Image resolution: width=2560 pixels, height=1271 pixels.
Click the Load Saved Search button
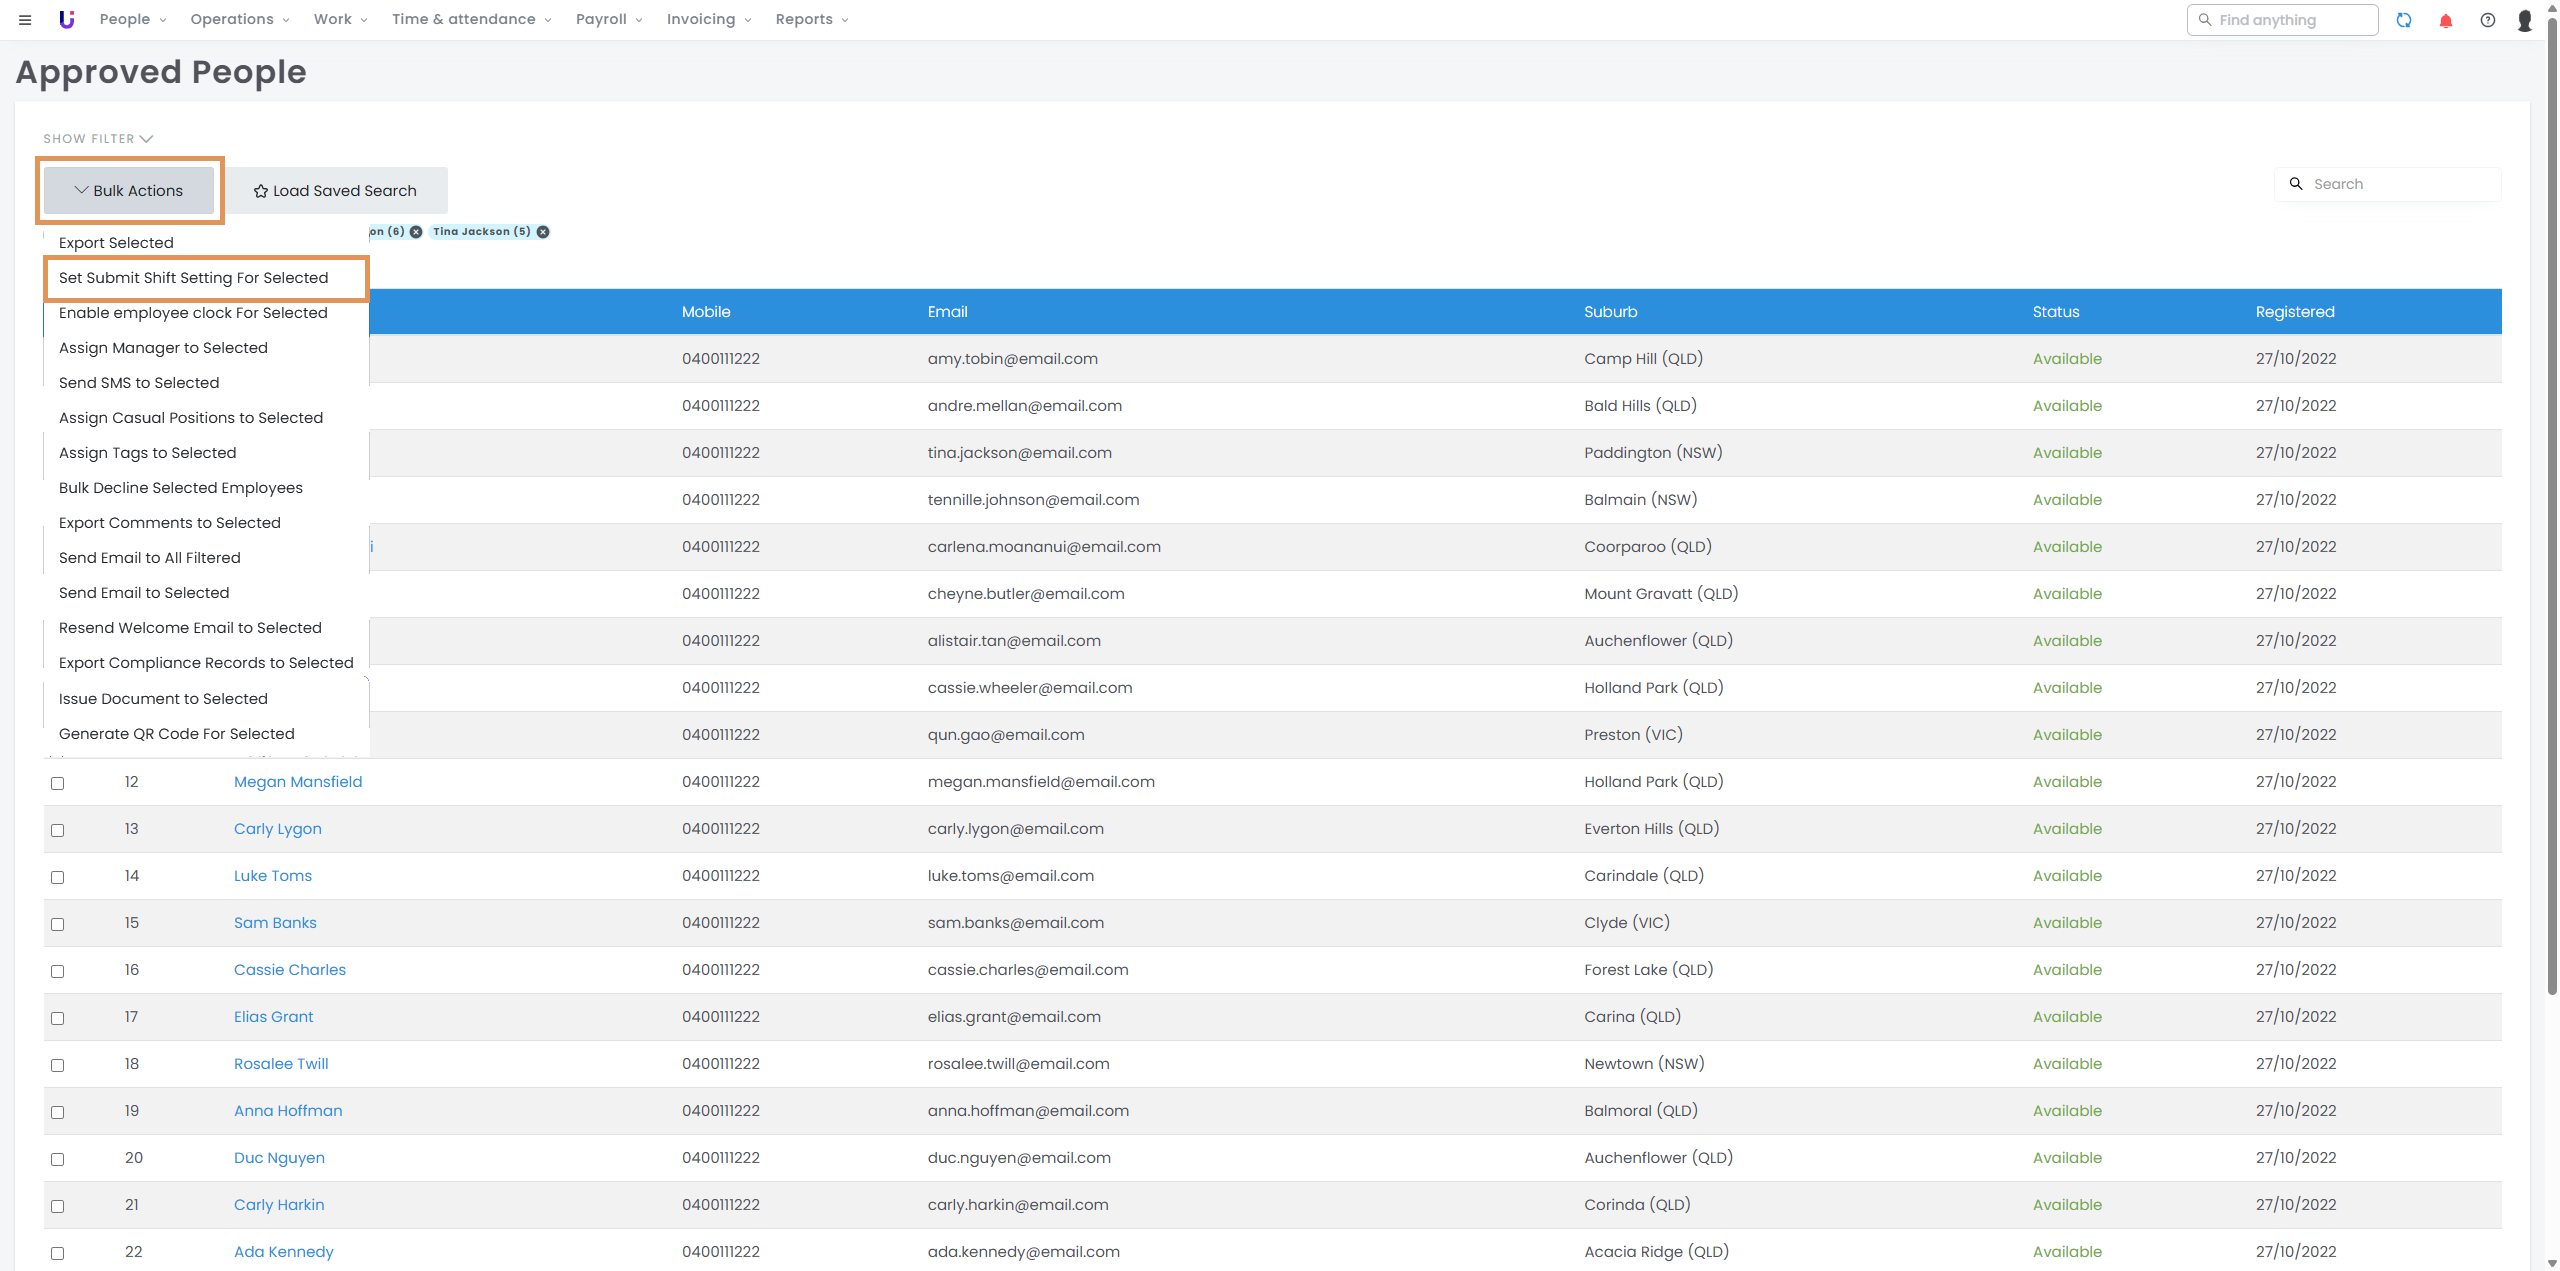click(336, 191)
